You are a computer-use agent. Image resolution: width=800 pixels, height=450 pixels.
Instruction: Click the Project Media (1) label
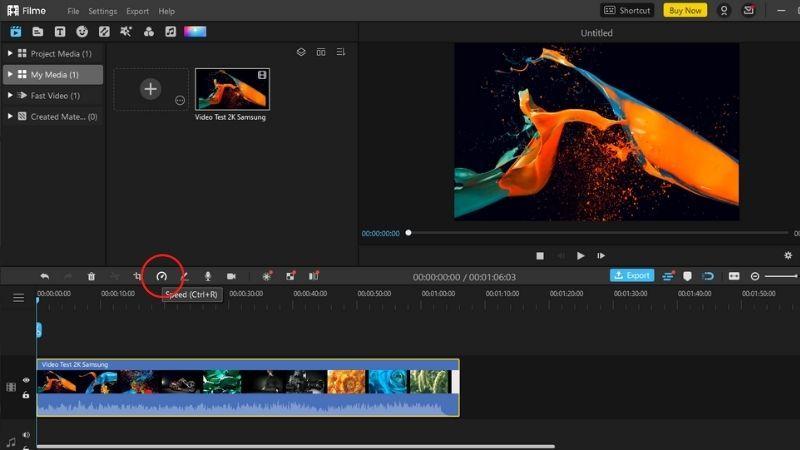click(x=61, y=54)
